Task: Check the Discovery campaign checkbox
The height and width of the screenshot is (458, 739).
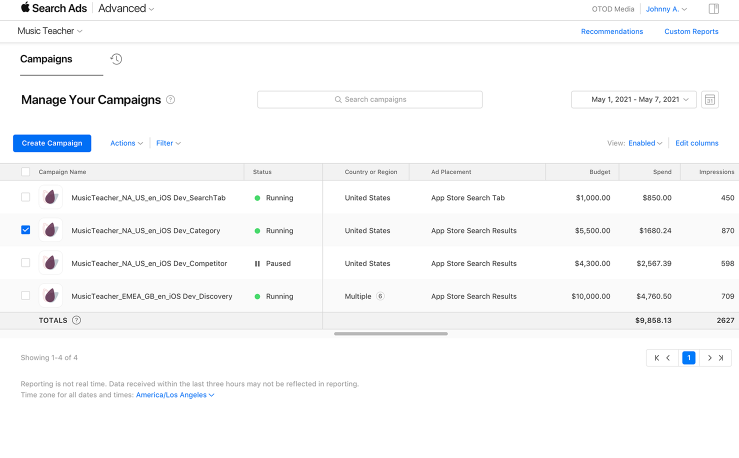Action: pos(25,295)
